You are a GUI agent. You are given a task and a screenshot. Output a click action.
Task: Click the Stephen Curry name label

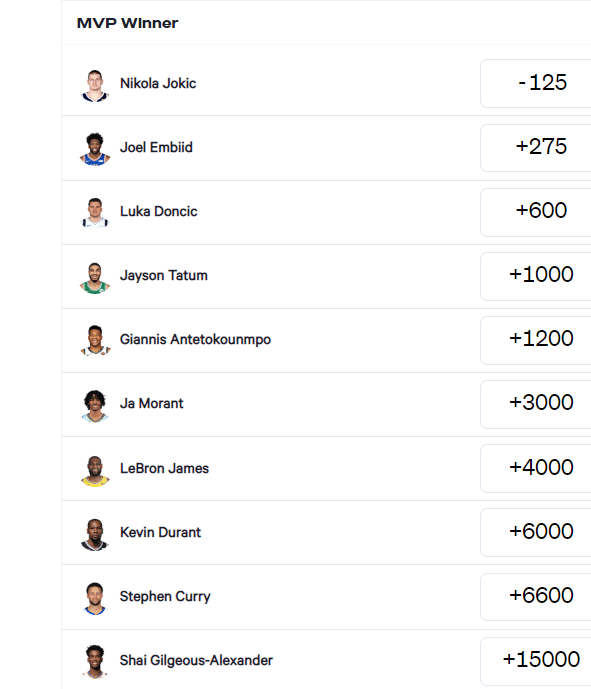[x=165, y=596]
